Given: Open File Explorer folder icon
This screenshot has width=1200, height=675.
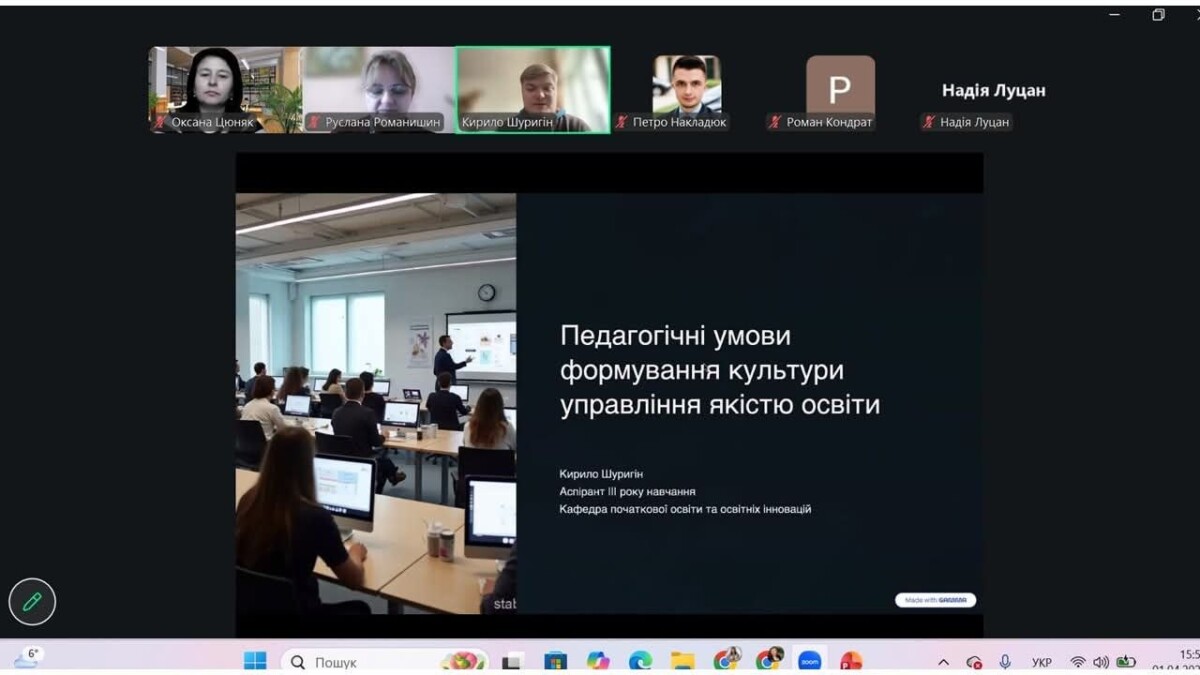Looking at the screenshot, I should coord(682,661).
